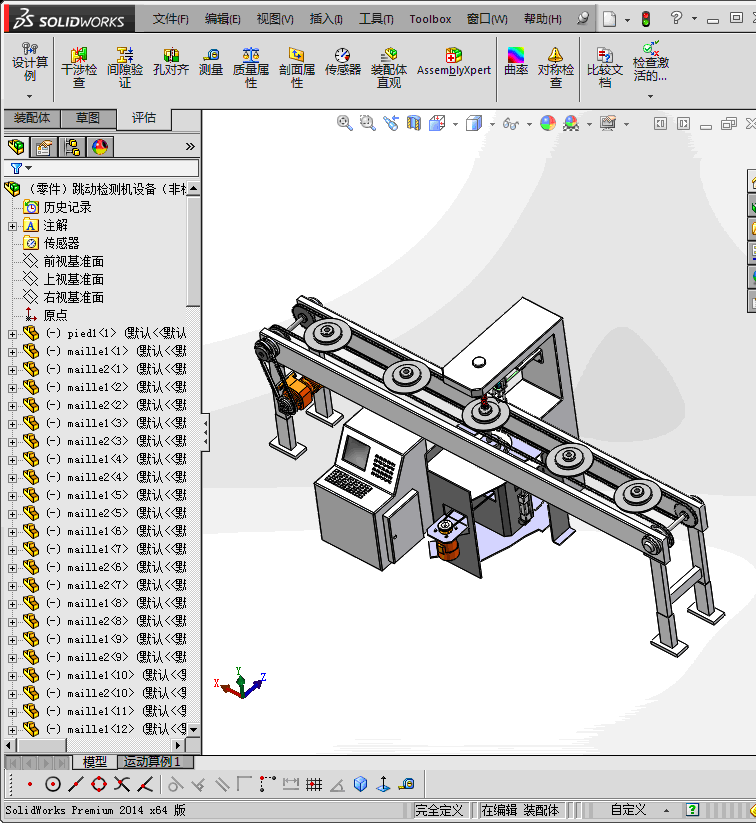This screenshot has height=823, width=756.
Task: Launch AssemblyXpert
Action: tap(454, 62)
